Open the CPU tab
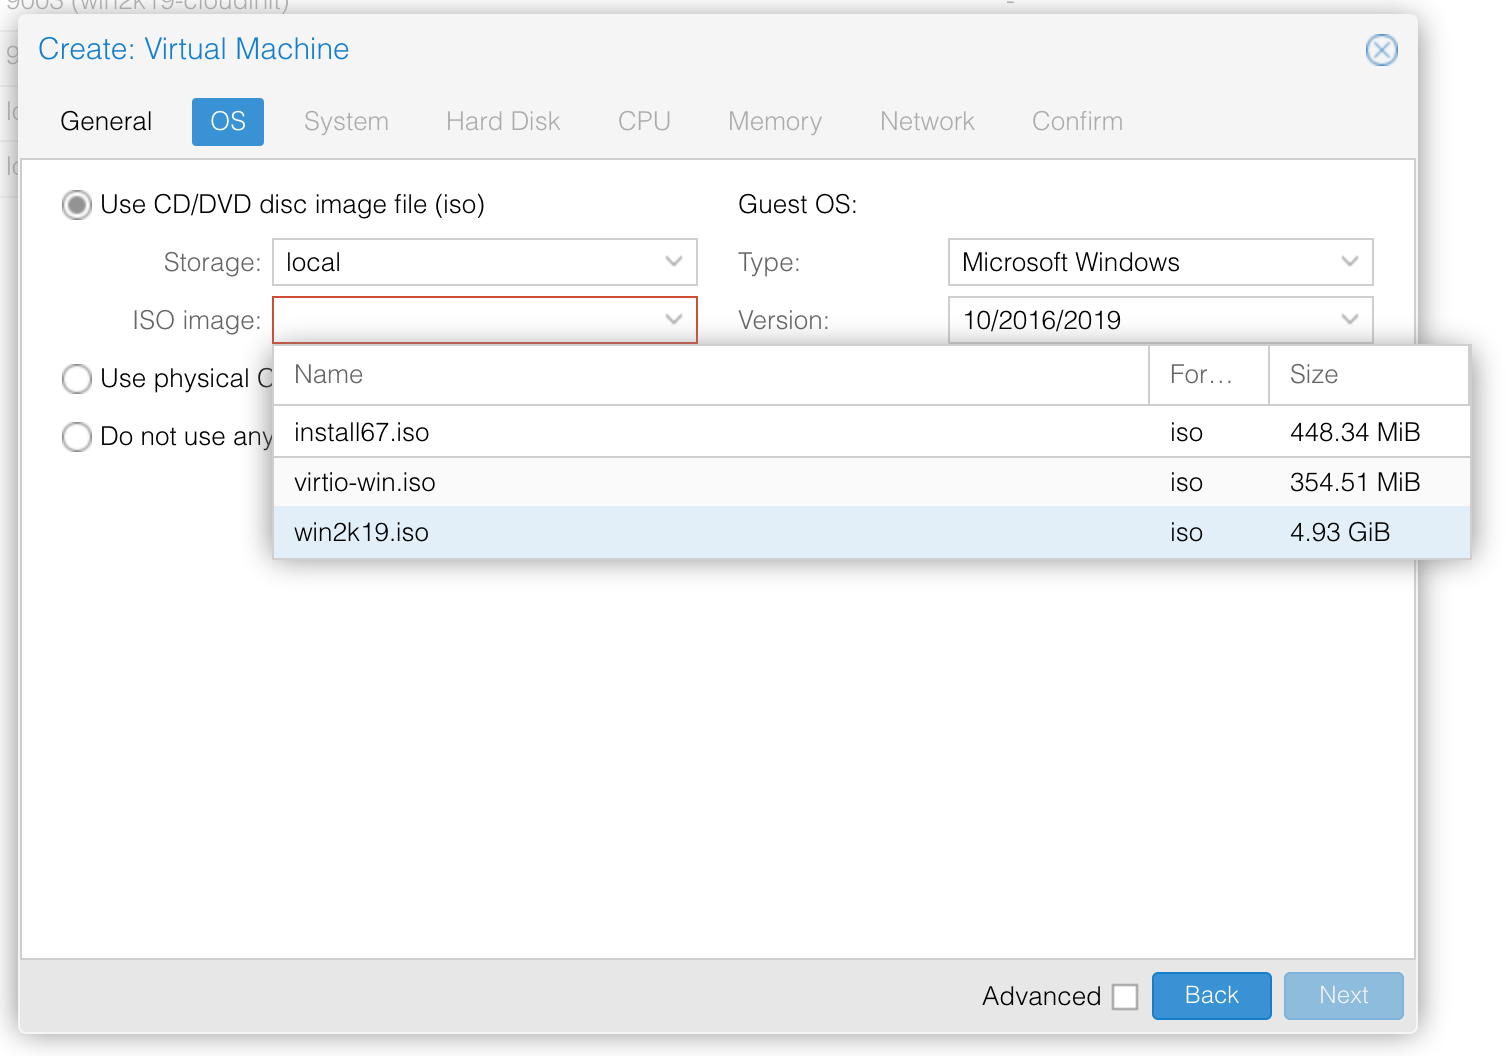Viewport: 1506px width, 1056px height. [644, 121]
